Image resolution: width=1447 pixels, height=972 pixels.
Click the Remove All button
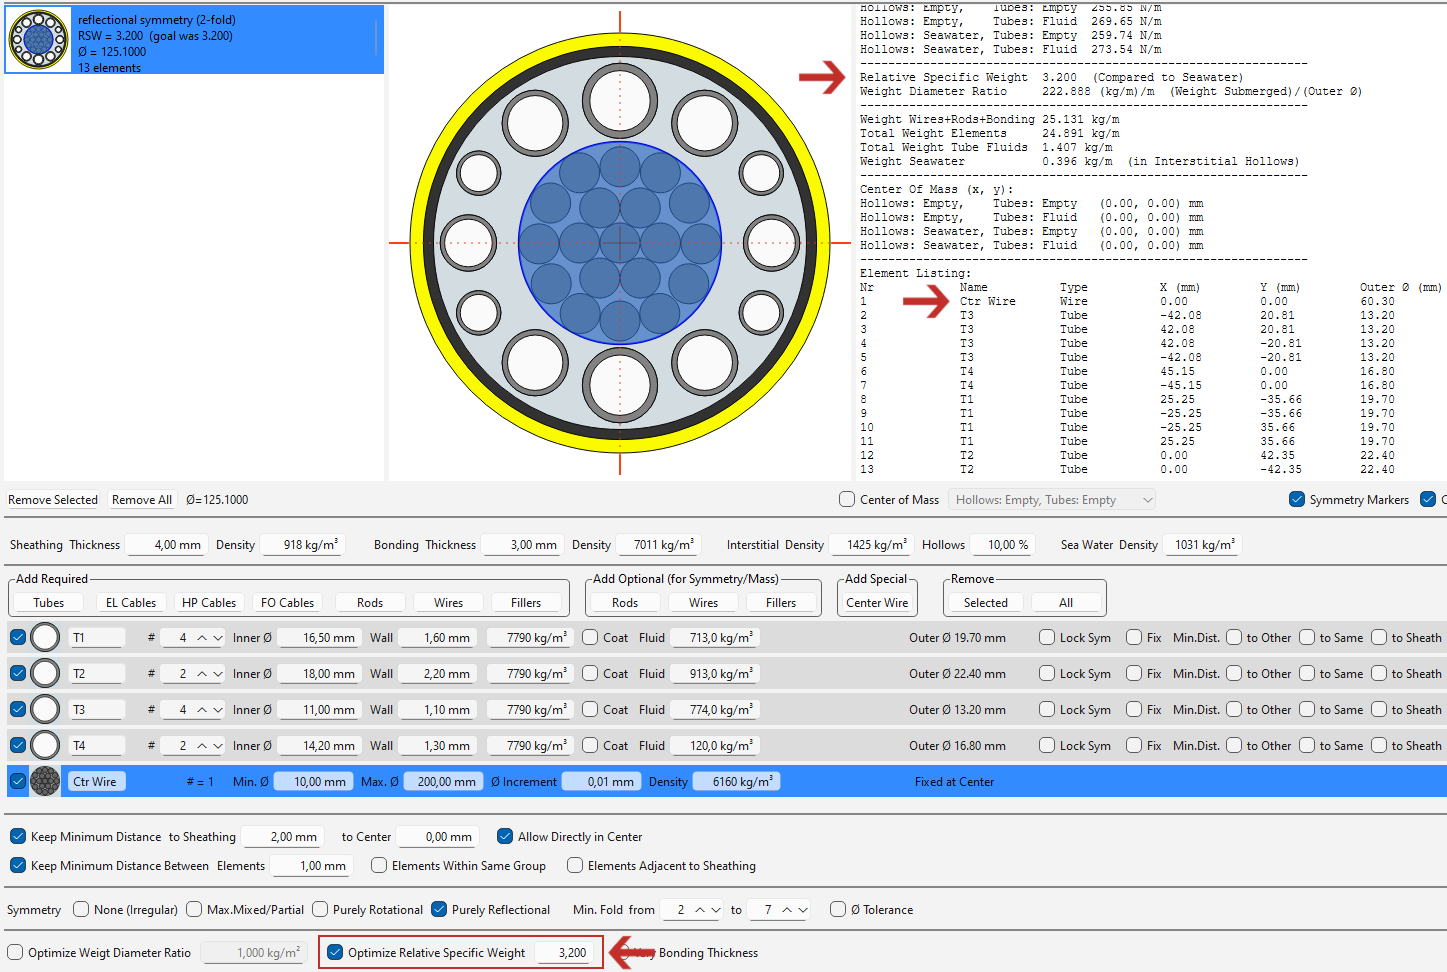pyautogui.click(x=142, y=499)
